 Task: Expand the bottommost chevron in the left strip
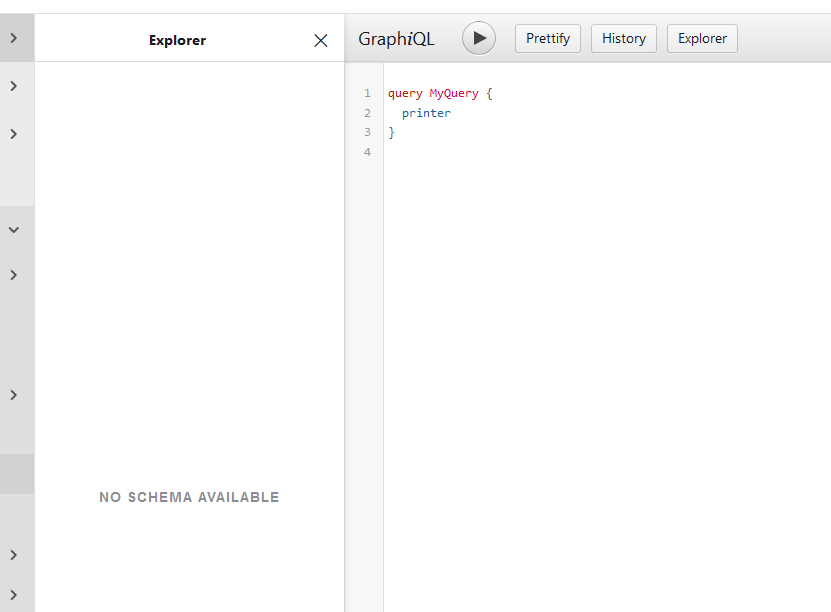click(15, 593)
